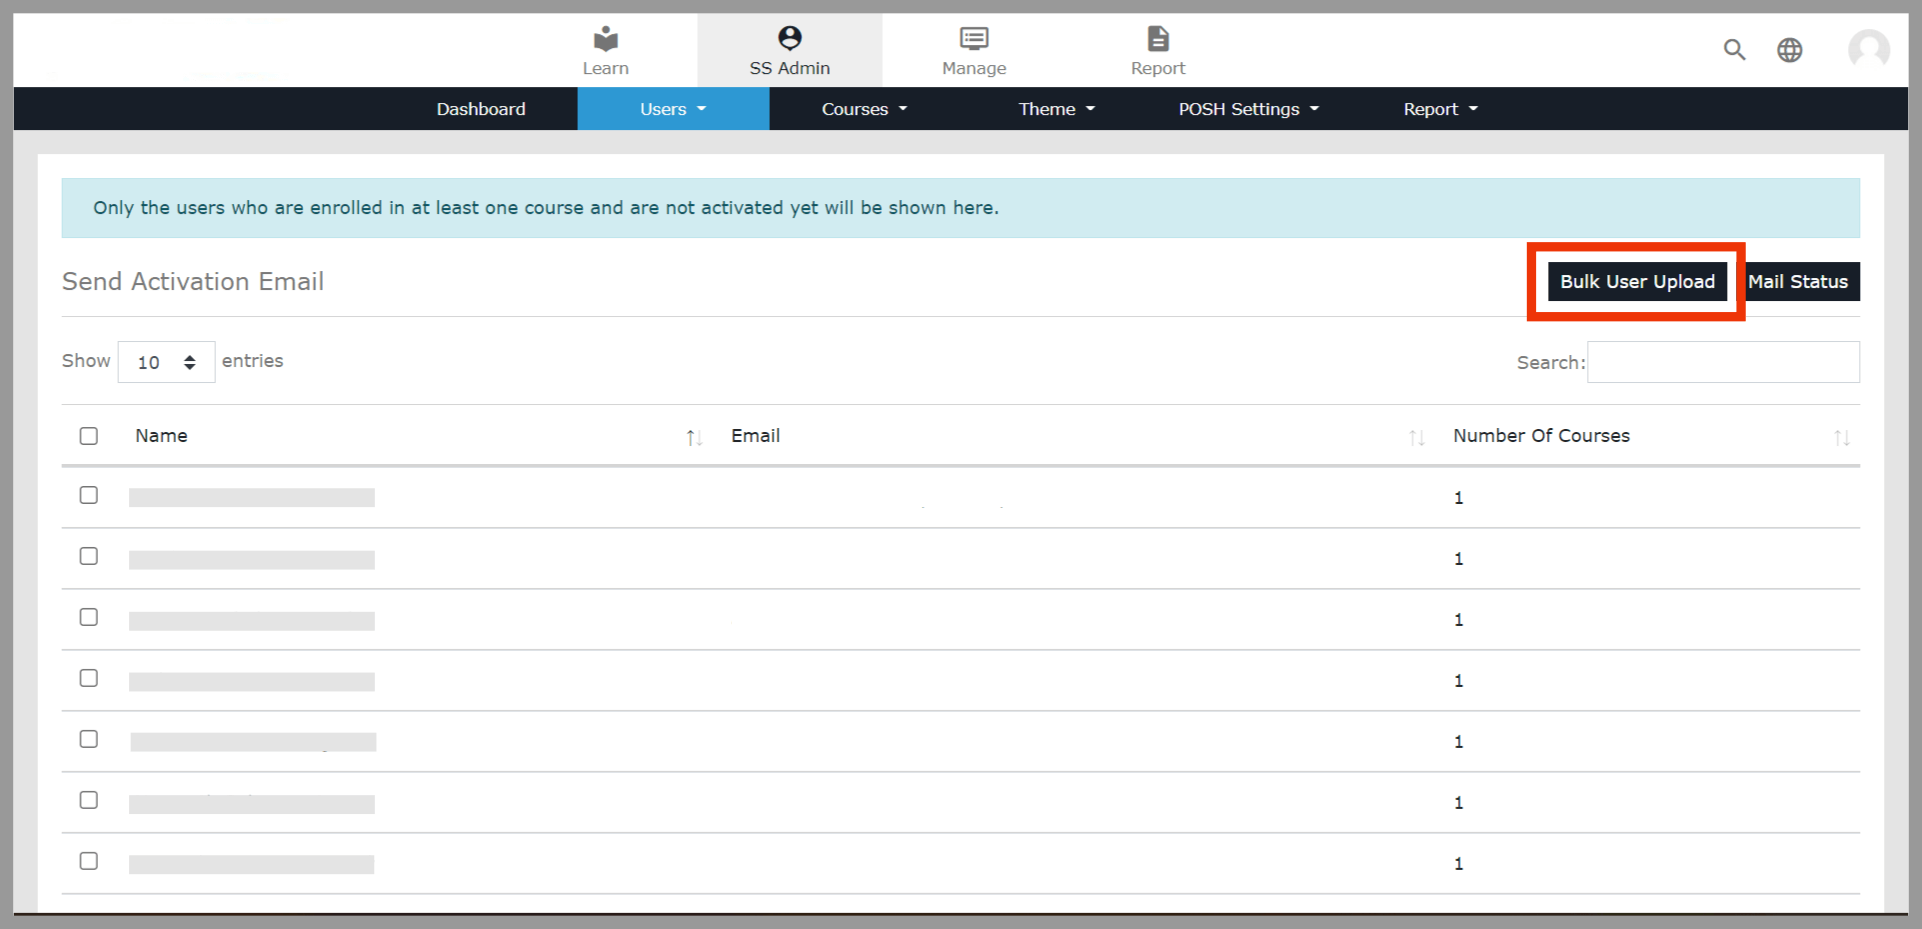
Task: Sort by Name column arrows
Action: coord(694,437)
